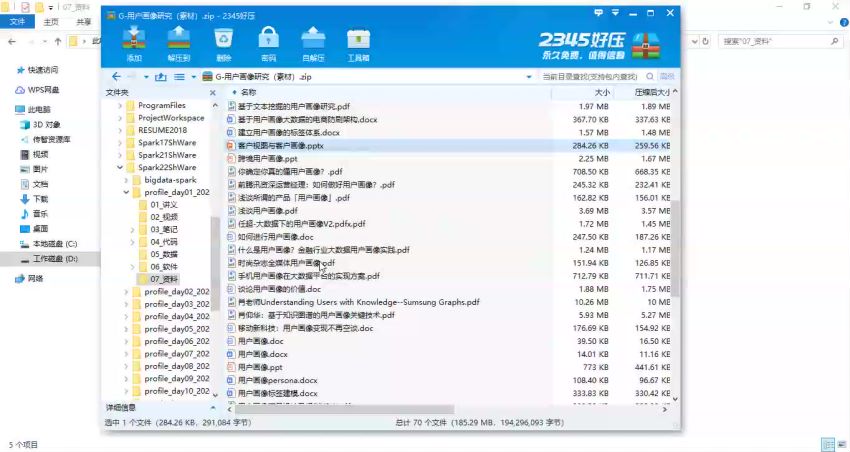Image resolution: width=850 pixels, height=452 pixels.
Task: Click the 解压到 (Extract to) icon
Action: (x=179, y=42)
